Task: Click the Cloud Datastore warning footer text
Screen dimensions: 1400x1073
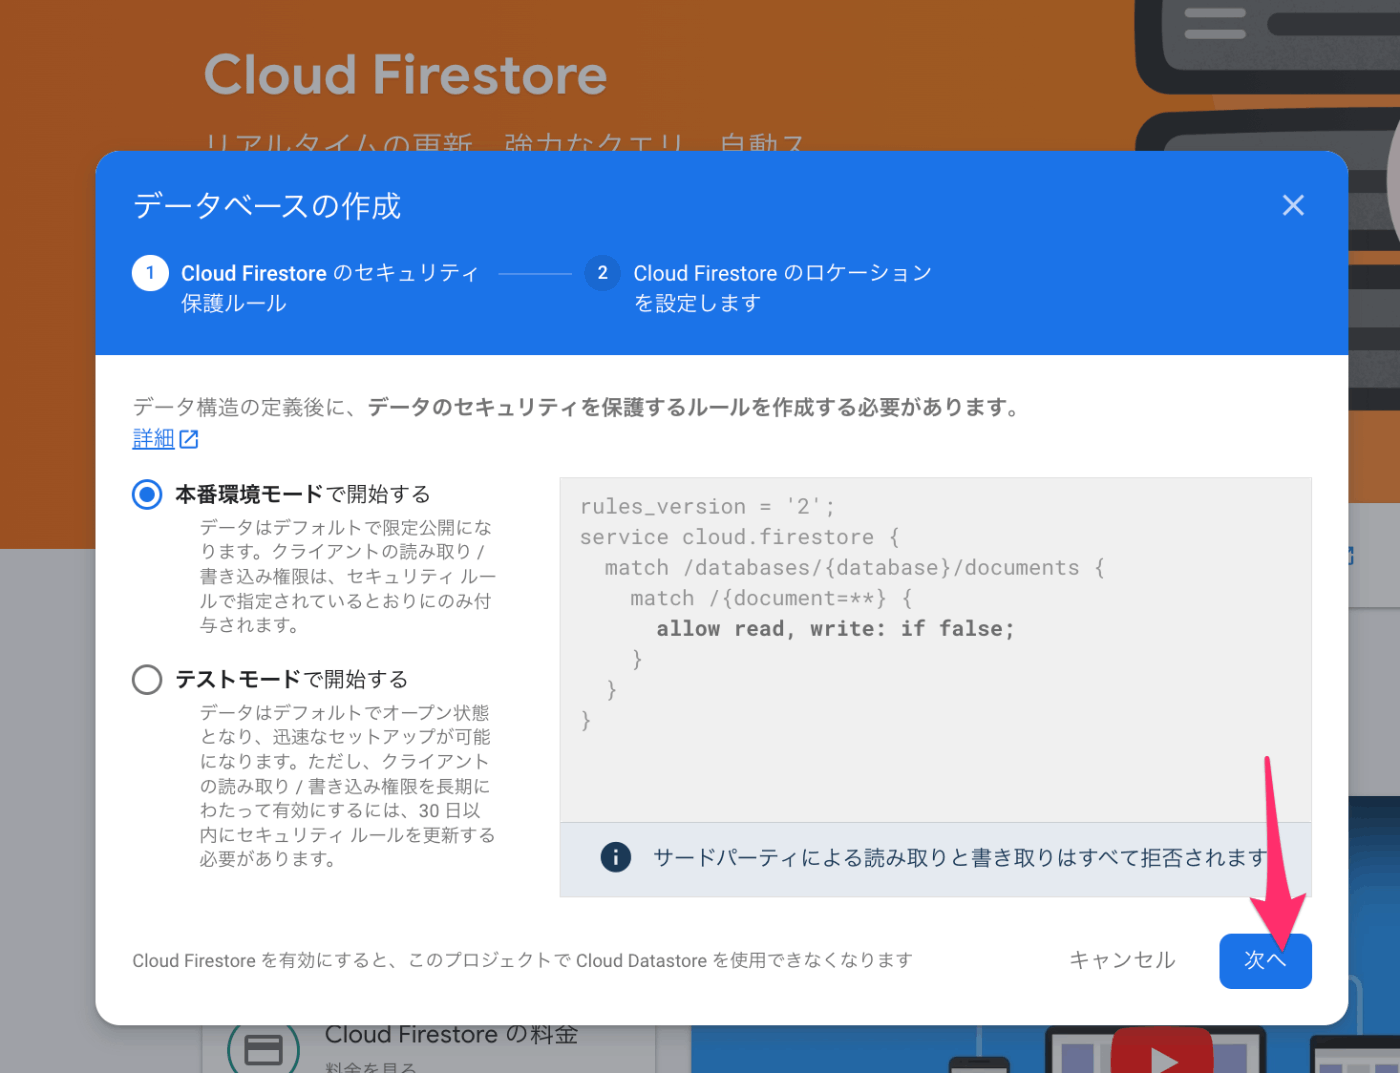Action: coord(522,960)
